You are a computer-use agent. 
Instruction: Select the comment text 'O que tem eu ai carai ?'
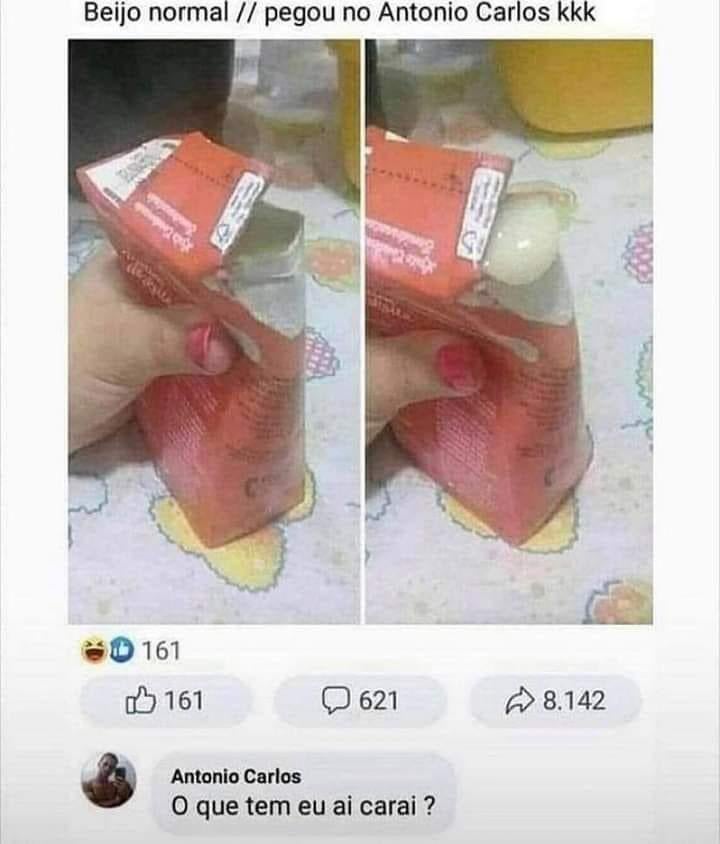pyautogui.click(x=303, y=806)
